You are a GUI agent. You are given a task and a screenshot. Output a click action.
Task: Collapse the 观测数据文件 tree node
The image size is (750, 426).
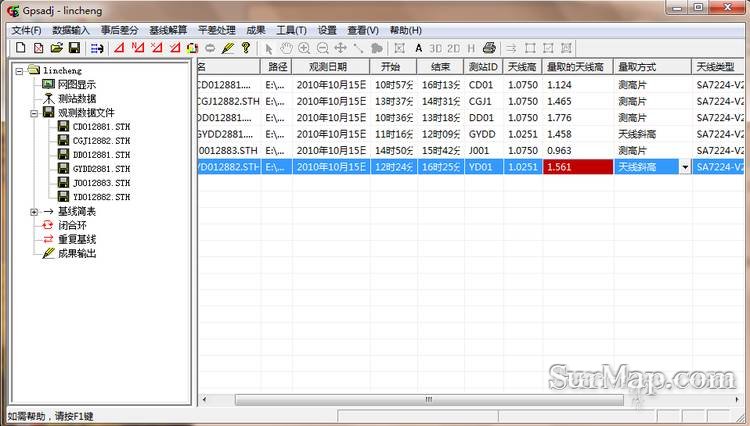coord(34,113)
